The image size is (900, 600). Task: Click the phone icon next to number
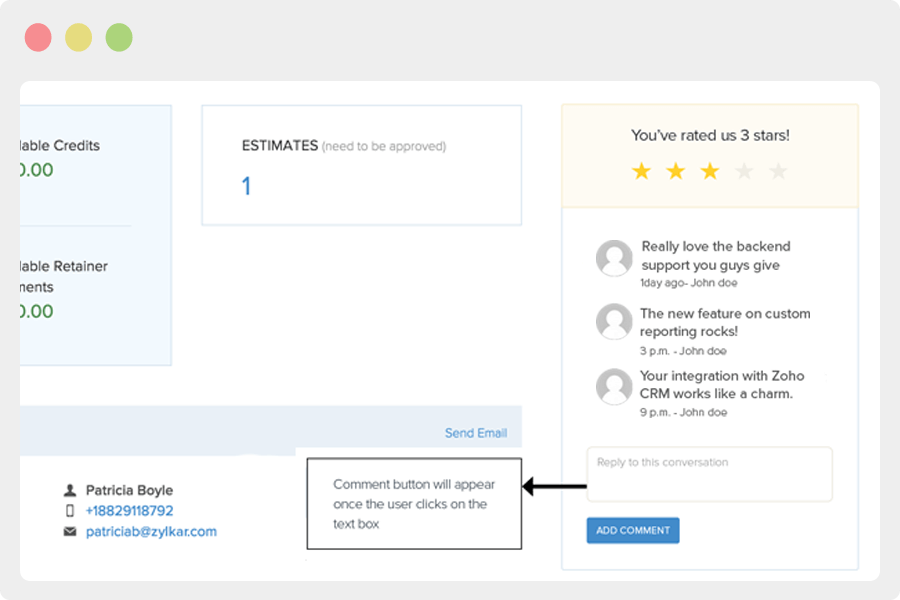point(70,511)
